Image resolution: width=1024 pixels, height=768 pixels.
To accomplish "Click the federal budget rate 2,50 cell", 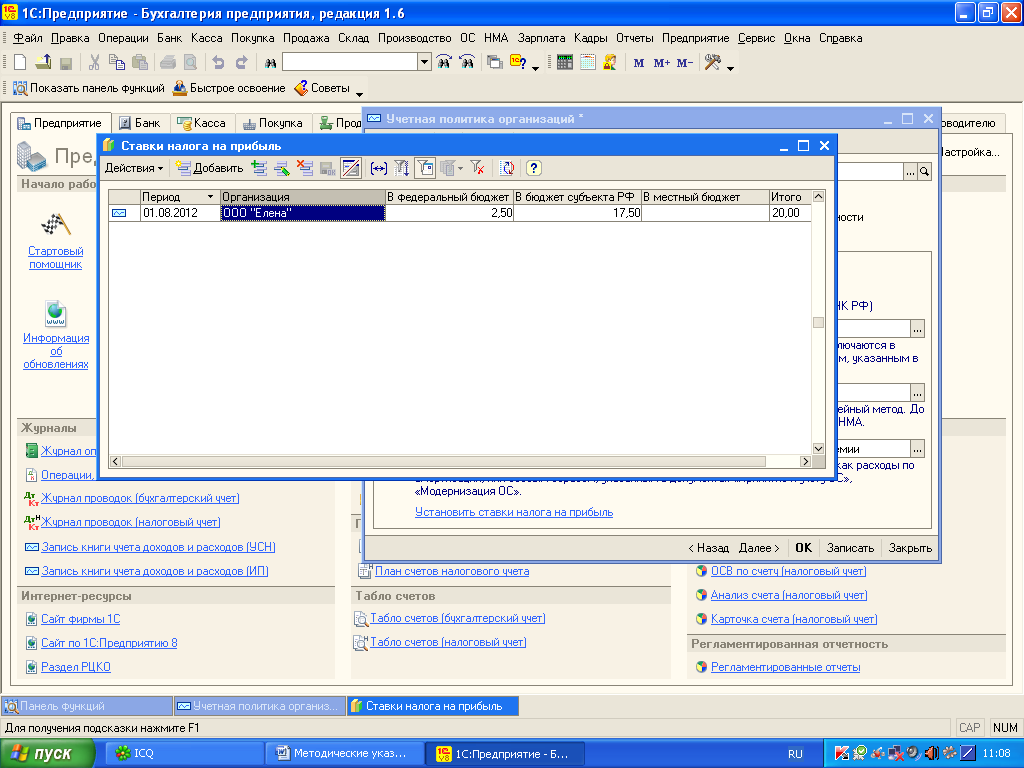I will pyautogui.click(x=449, y=213).
